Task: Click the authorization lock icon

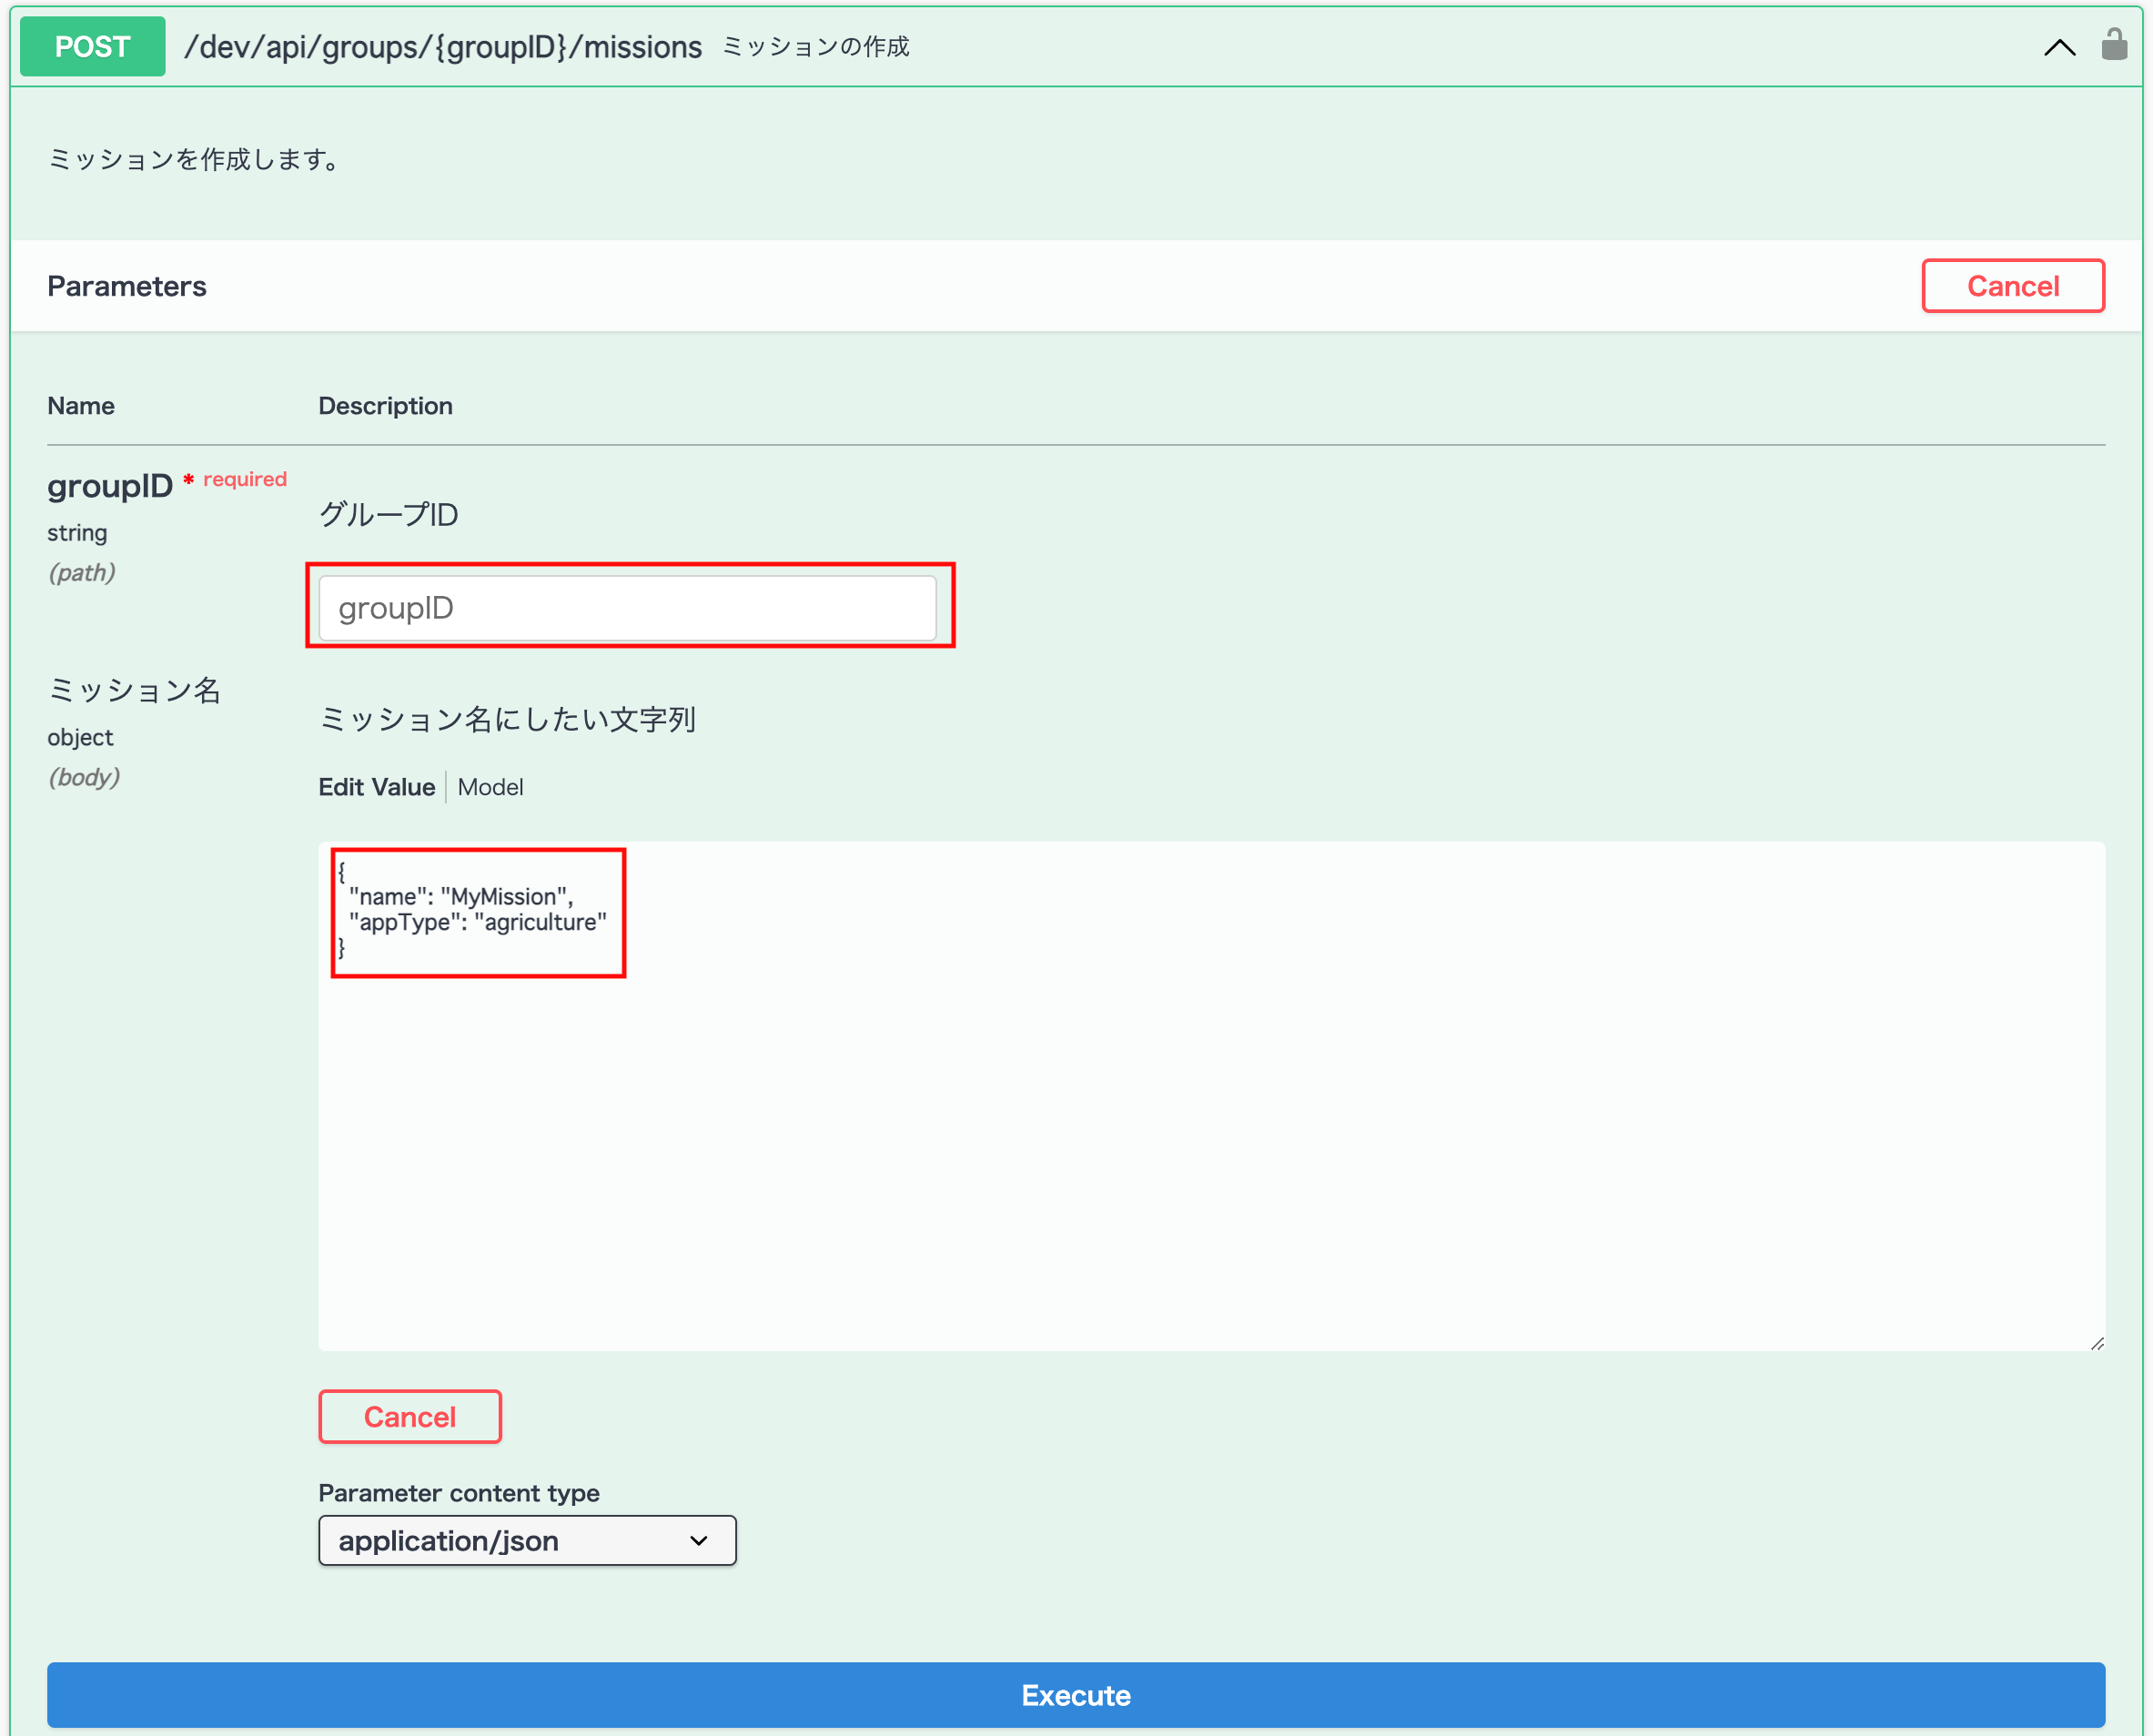Action: point(2113,45)
